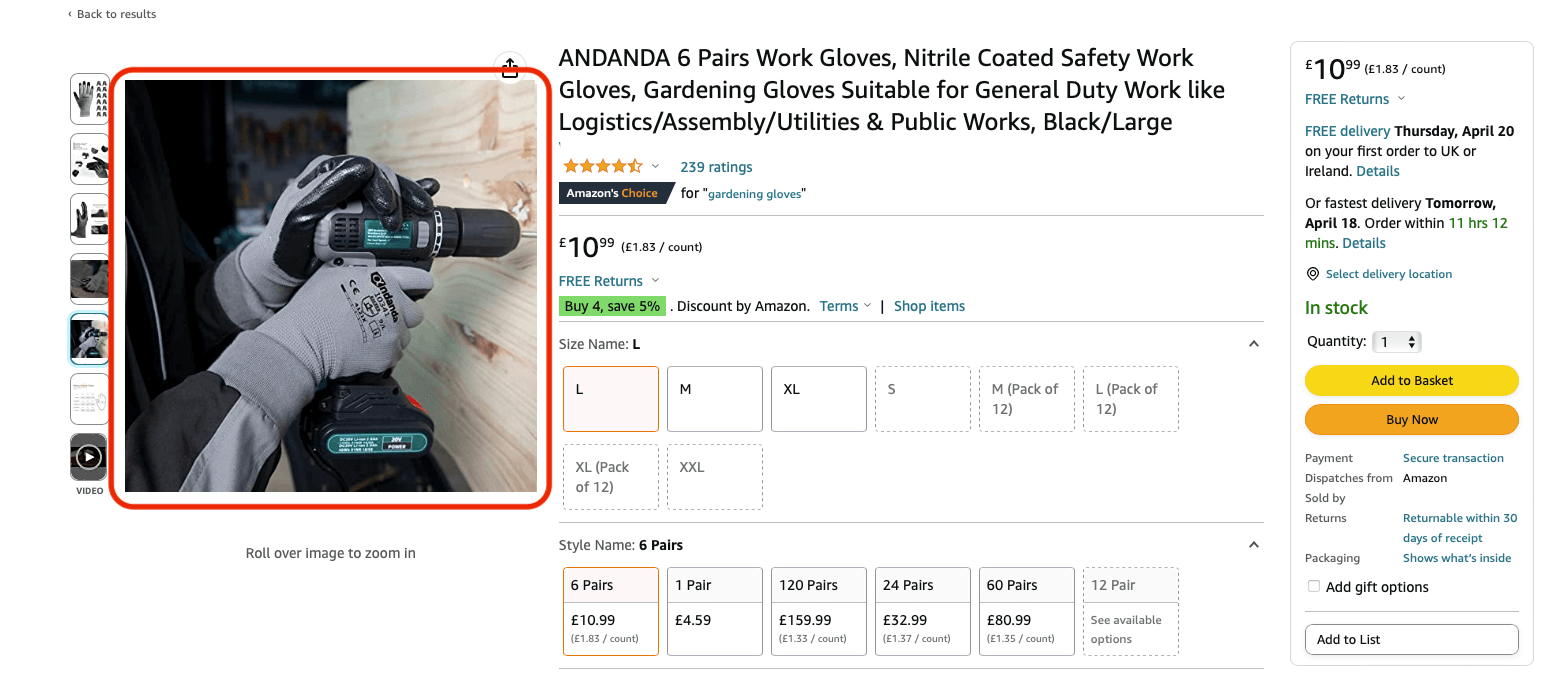This screenshot has width=1559, height=676.
Task: Open the Quantity dropdown
Action: point(1396,342)
